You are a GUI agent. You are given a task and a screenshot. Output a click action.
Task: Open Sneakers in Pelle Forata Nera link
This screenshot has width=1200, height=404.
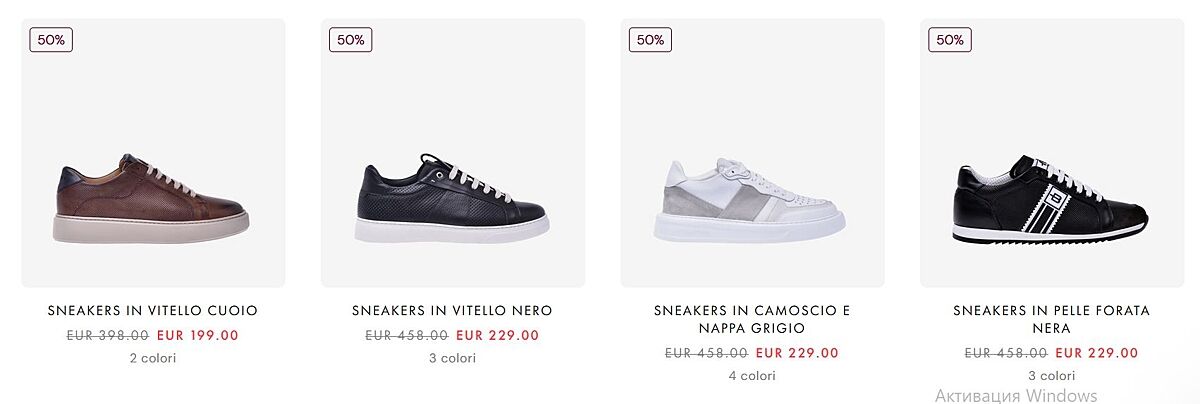[1051, 319]
